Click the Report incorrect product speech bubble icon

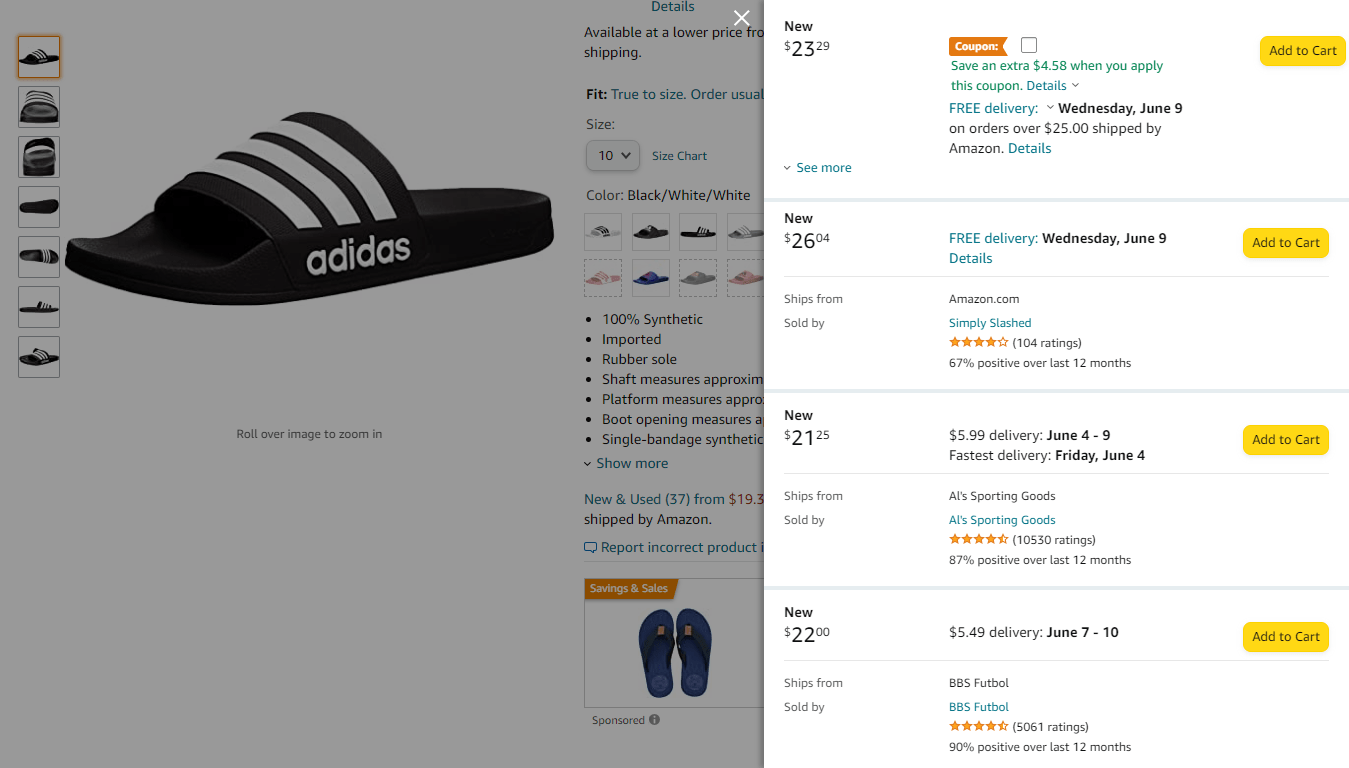coord(591,546)
